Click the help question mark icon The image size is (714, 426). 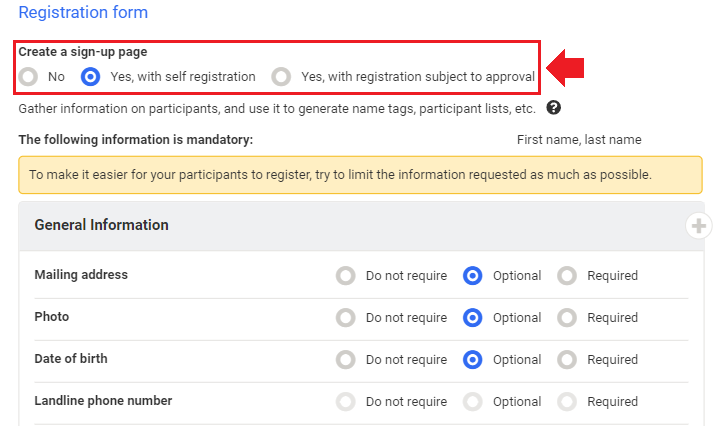coord(554,108)
